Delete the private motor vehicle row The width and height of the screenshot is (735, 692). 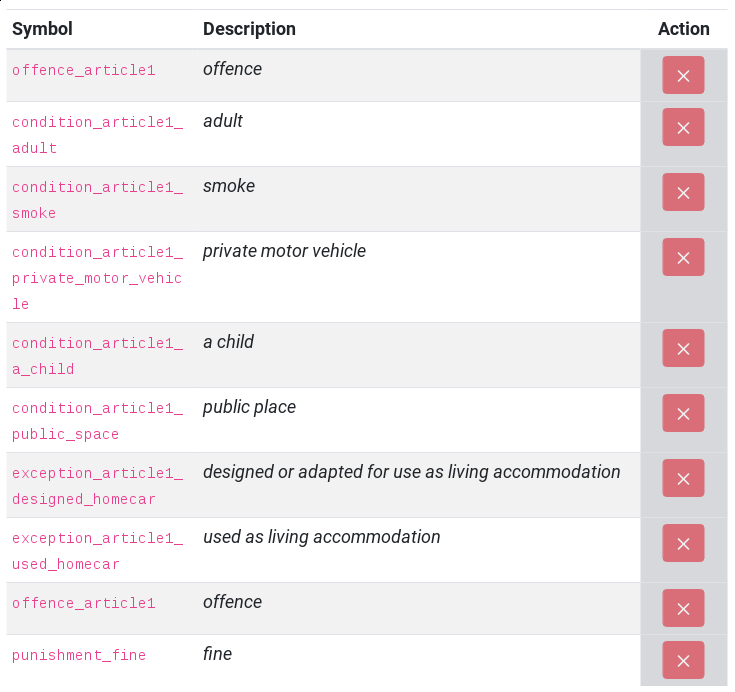tap(683, 258)
